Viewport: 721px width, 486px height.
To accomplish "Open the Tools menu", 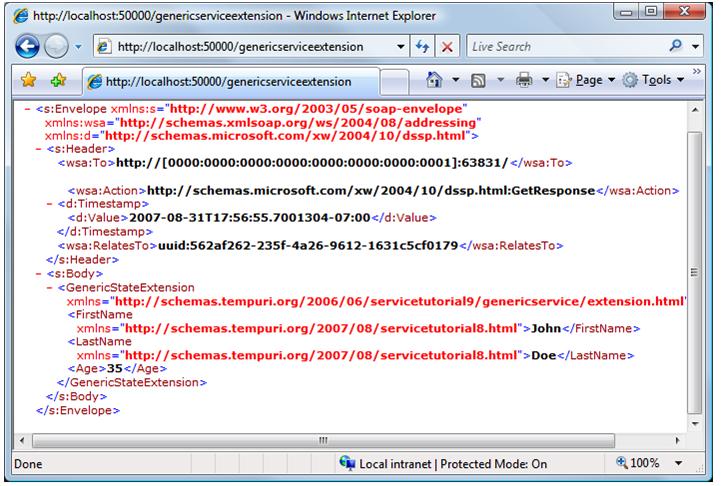I will click(x=653, y=80).
